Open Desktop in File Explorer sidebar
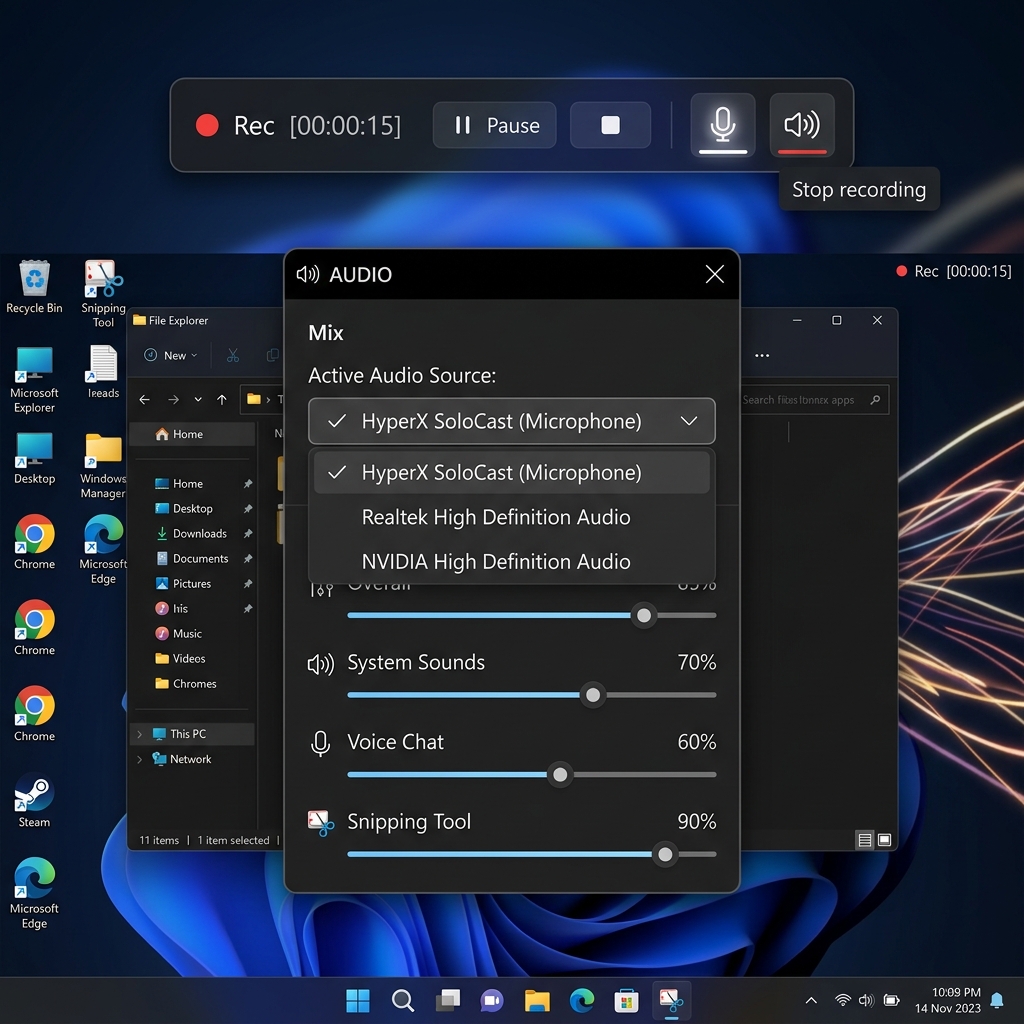This screenshot has width=1024, height=1024. click(193, 509)
